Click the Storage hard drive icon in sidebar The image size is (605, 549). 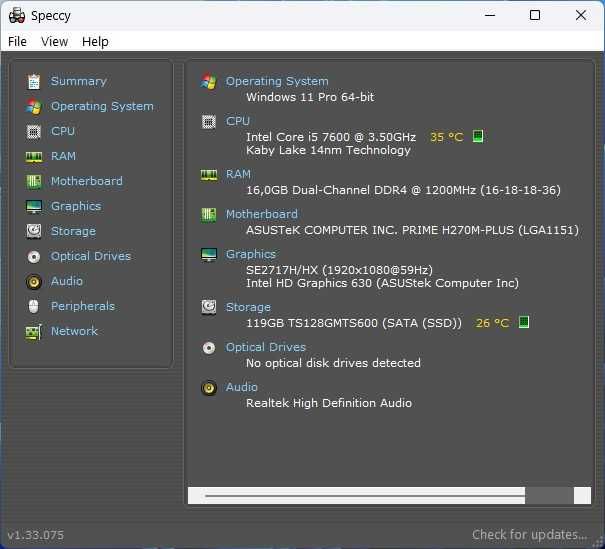[34, 231]
